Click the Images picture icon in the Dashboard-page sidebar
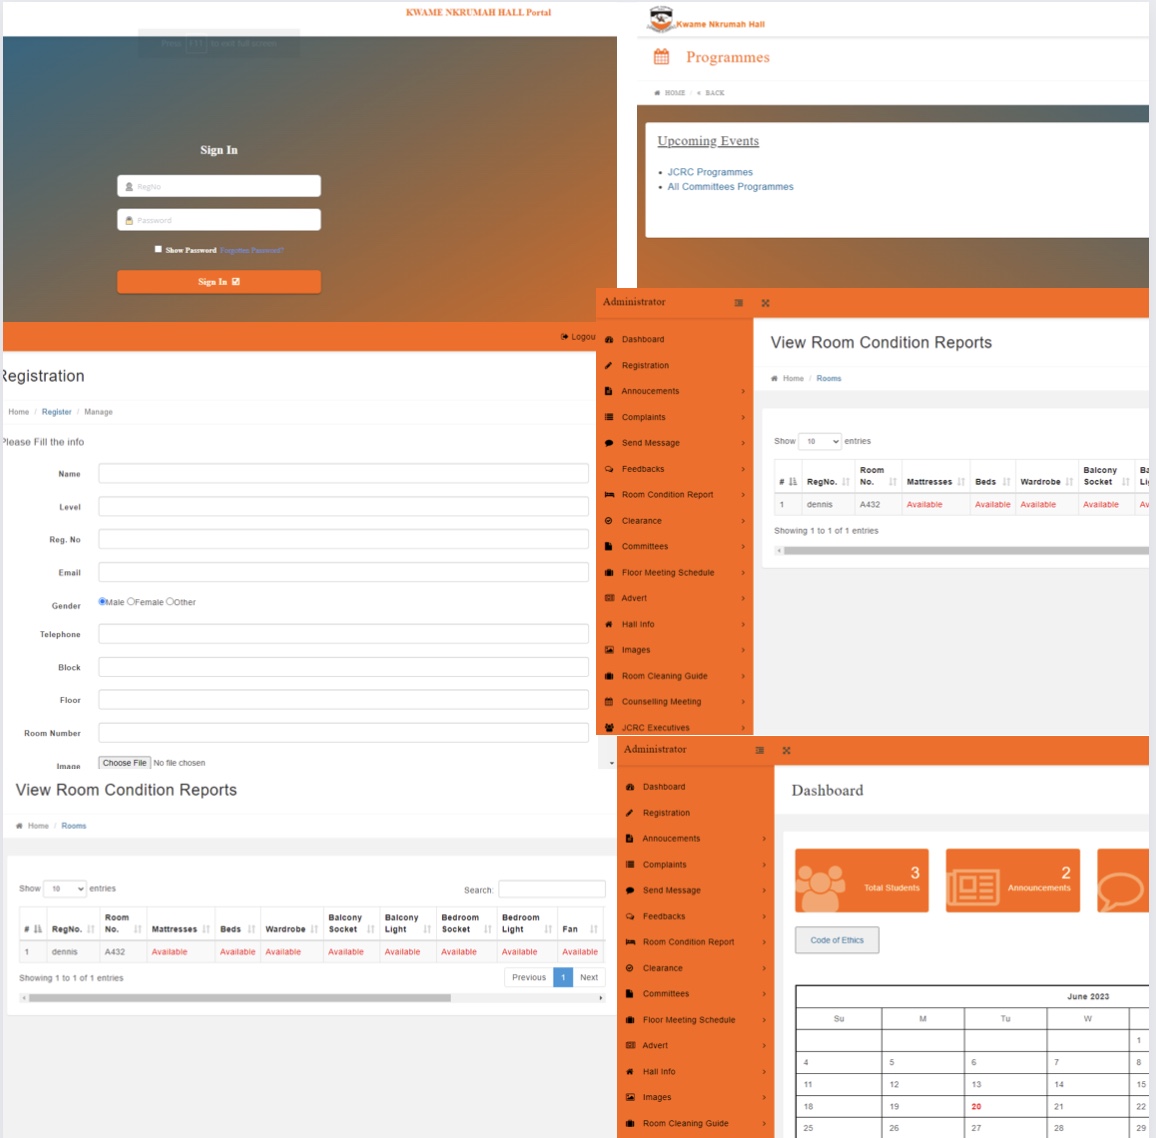The width and height of the screenshot is (1156, 1138). 630,1097
